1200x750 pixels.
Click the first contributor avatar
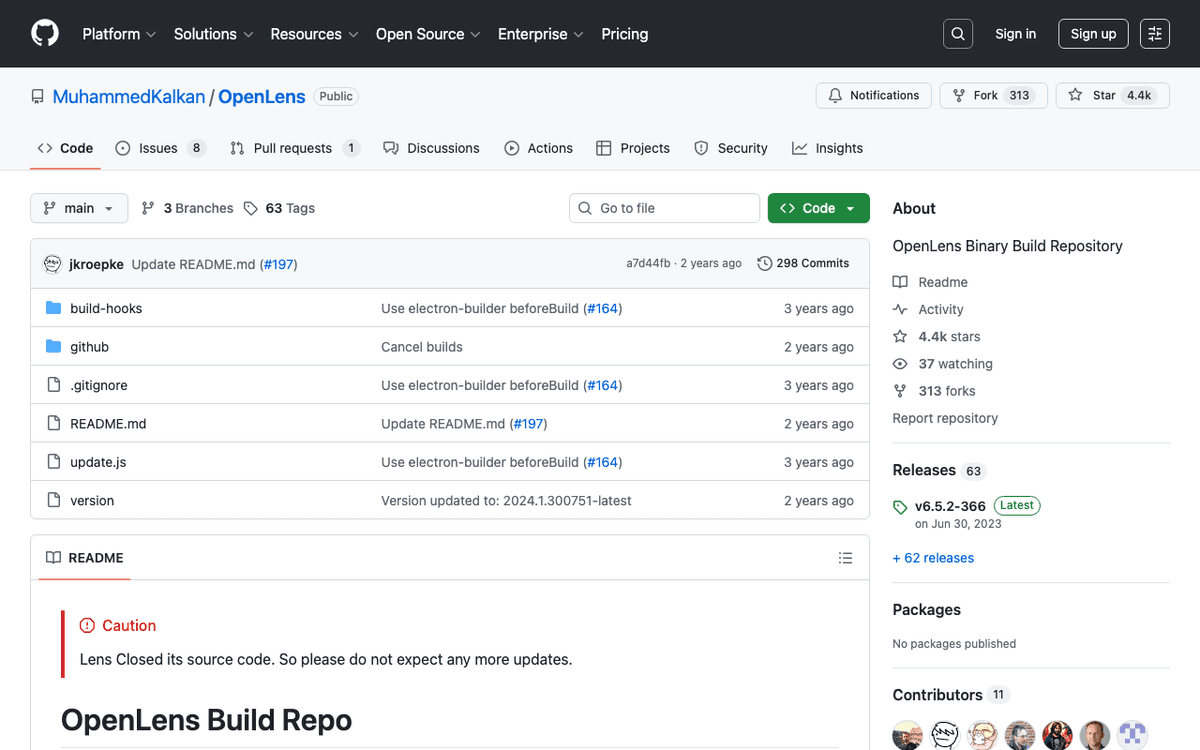click(x=908, y=735)
